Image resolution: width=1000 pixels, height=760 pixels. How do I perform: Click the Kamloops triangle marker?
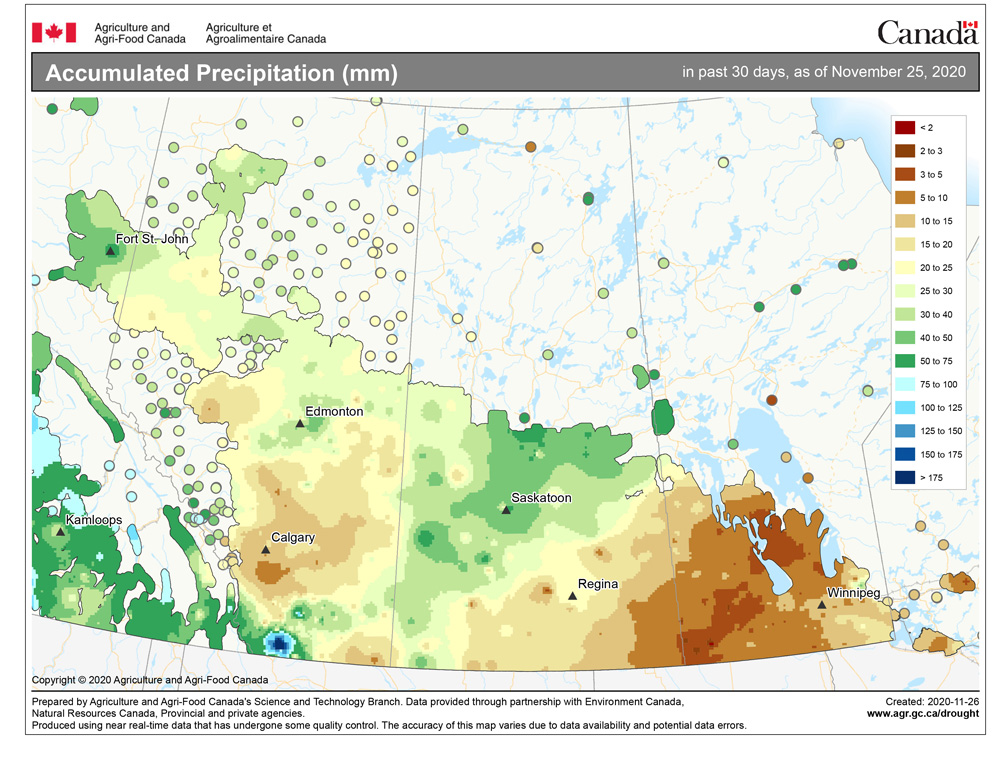(61, 532)
